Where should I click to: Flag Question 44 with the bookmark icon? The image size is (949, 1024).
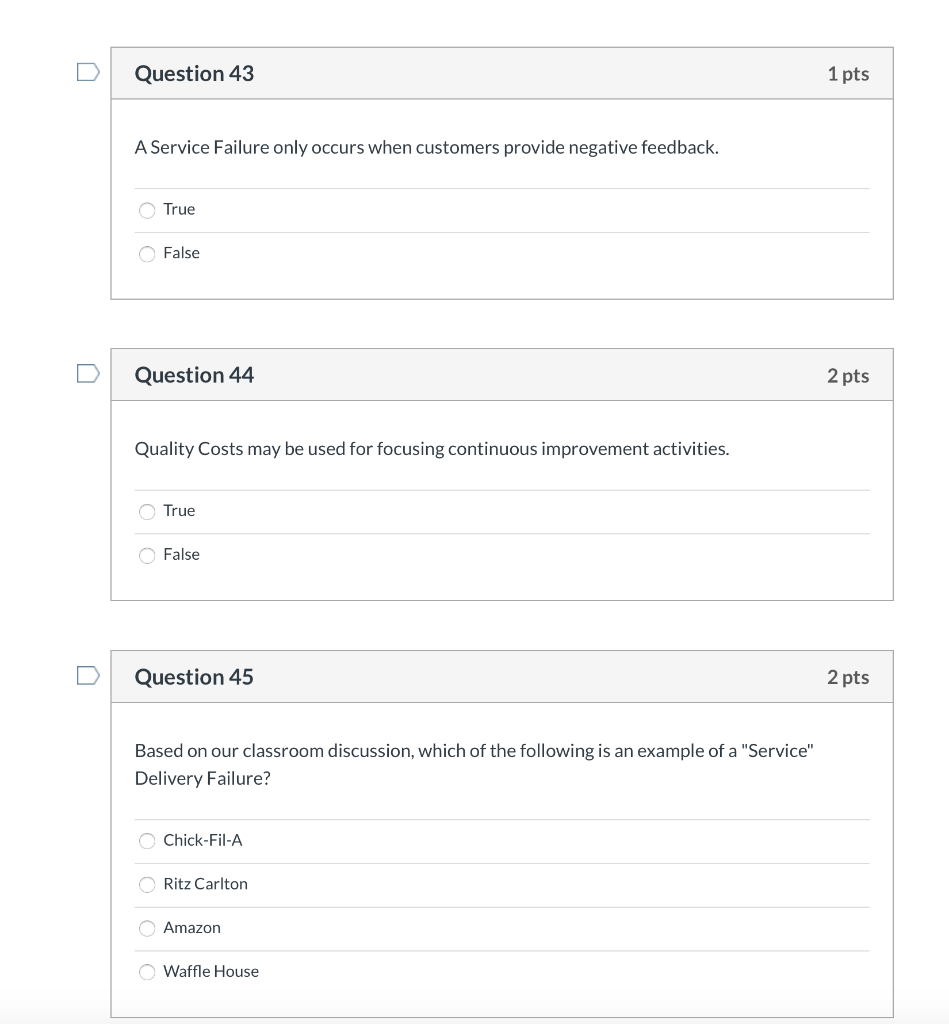(87, 372)
